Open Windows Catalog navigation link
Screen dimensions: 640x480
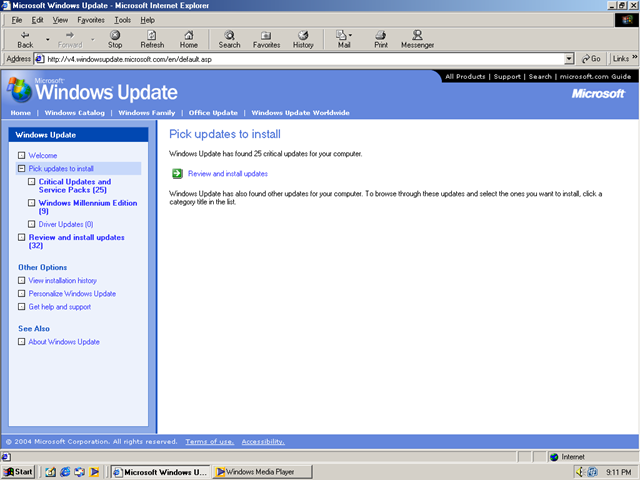(75, 113)
